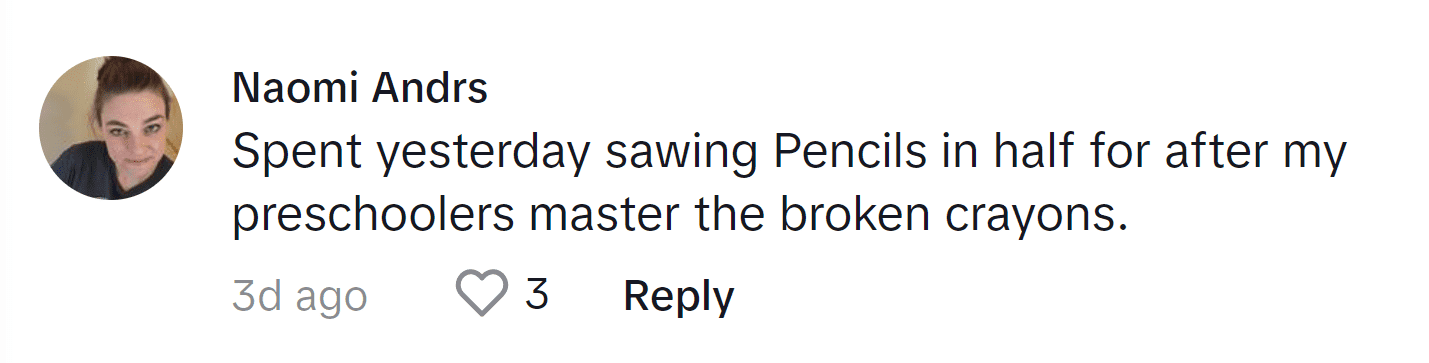Toggle the like on the preschoolers comment
Screen dimensions: 1429x363
[x=482, y=296]
